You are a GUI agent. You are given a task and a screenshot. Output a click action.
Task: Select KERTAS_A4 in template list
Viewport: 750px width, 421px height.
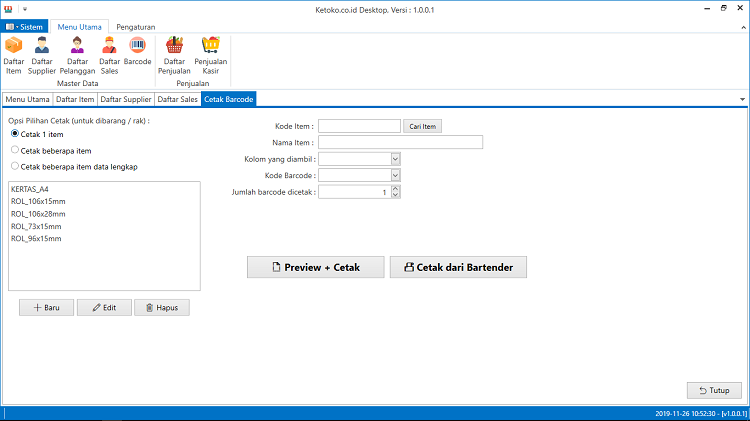point(30,189)
